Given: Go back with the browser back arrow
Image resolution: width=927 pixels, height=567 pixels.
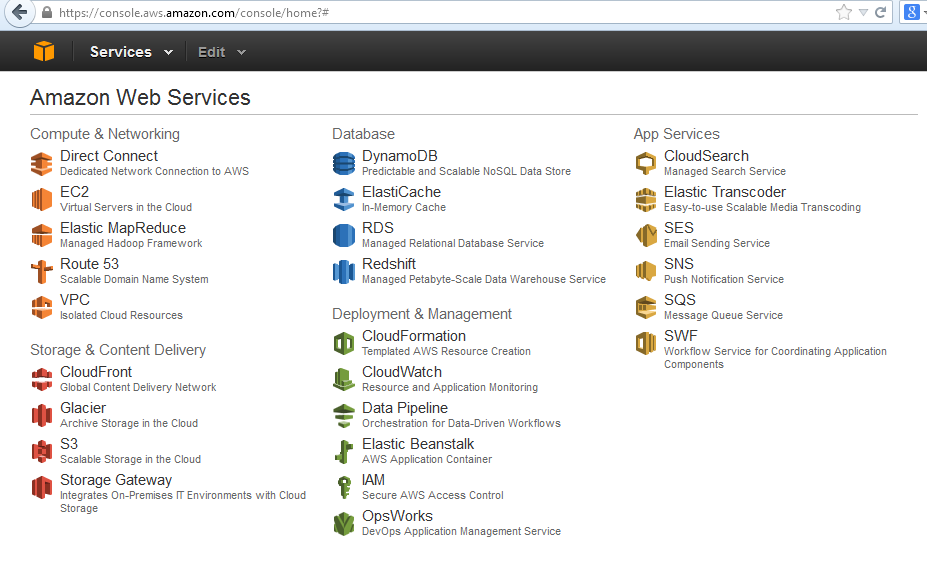Looking at the screenshot, I should point(20,12).
